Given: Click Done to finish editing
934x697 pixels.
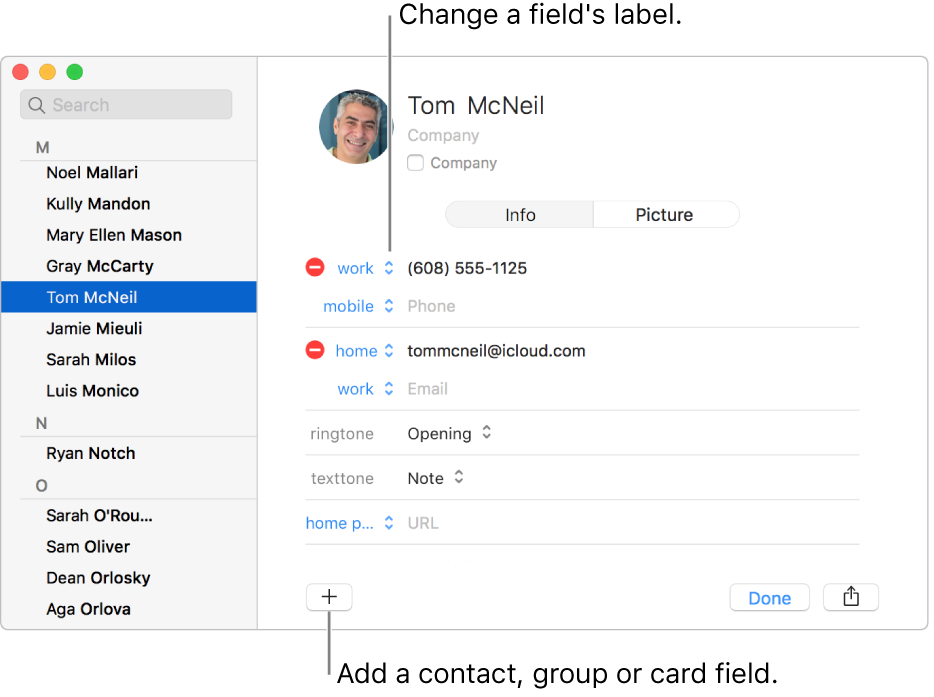Looking at the screenshot, I should (769, 598).
